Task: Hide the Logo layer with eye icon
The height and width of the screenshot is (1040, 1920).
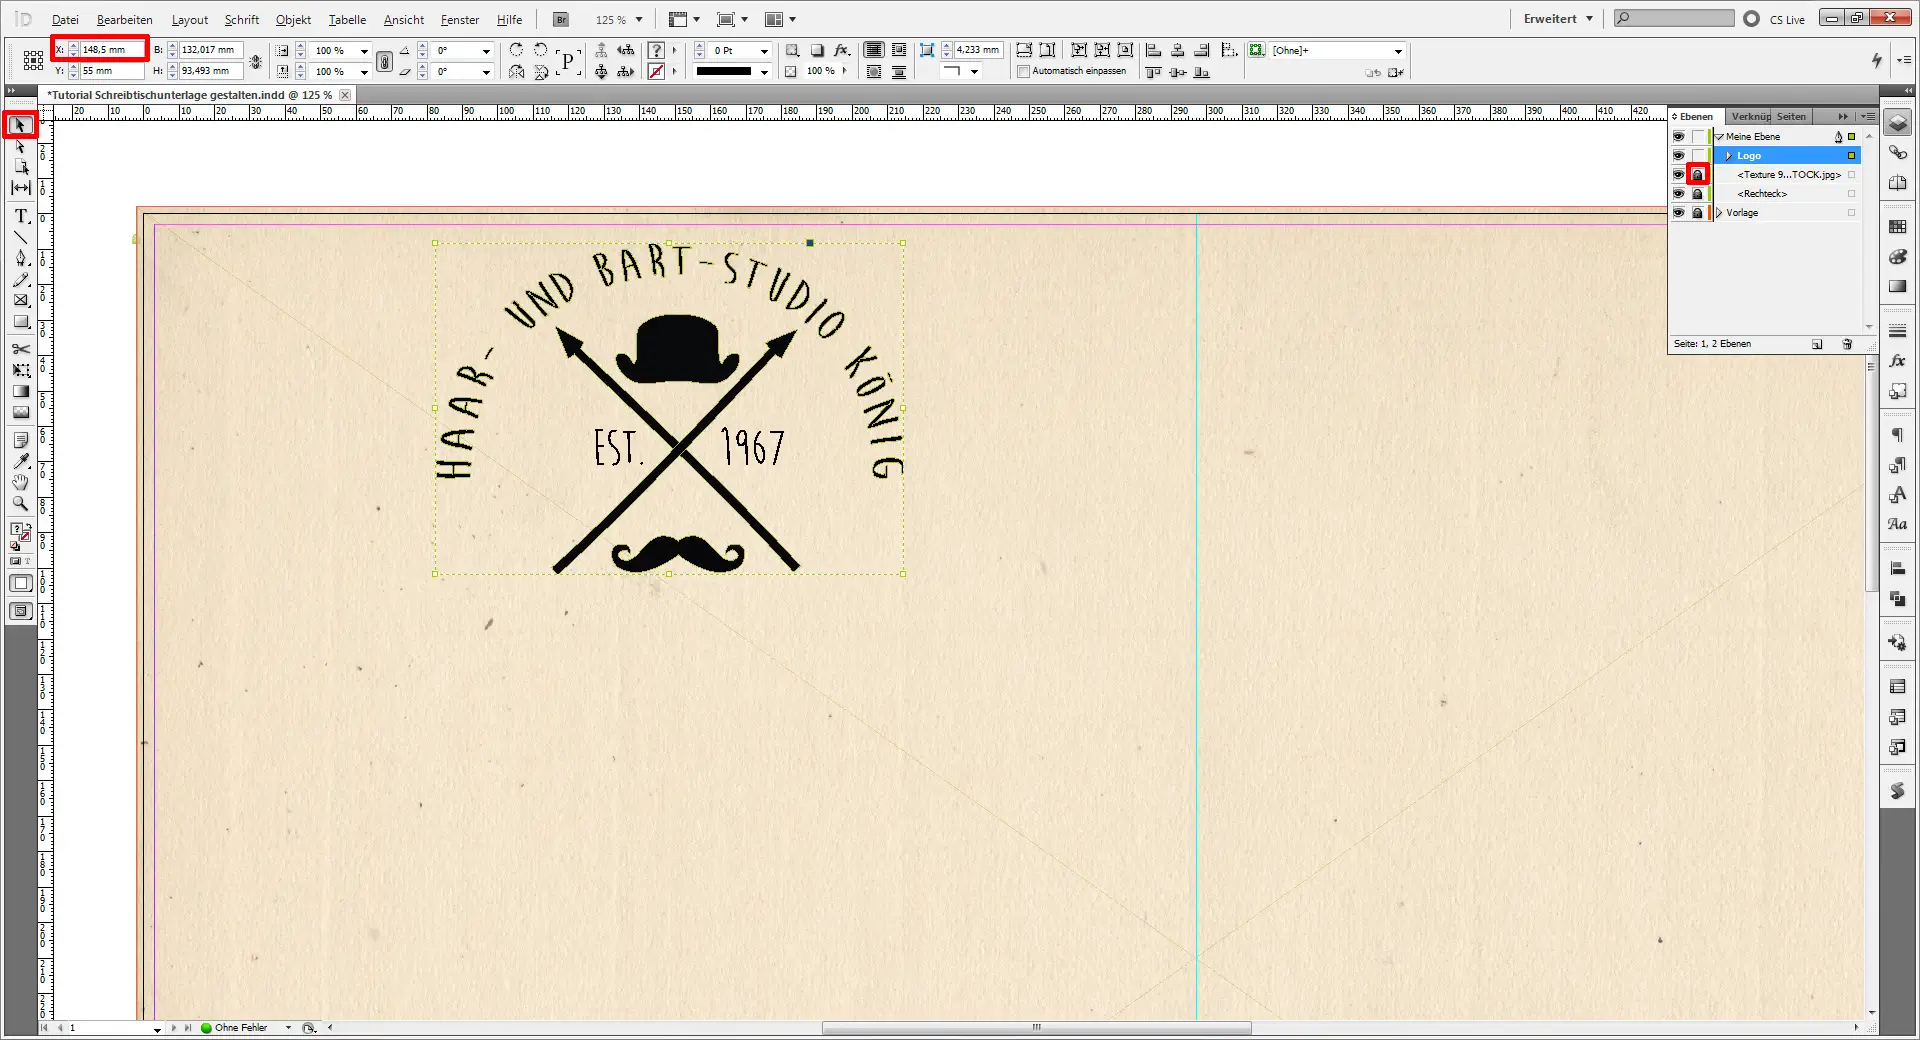Action: 1679,156
